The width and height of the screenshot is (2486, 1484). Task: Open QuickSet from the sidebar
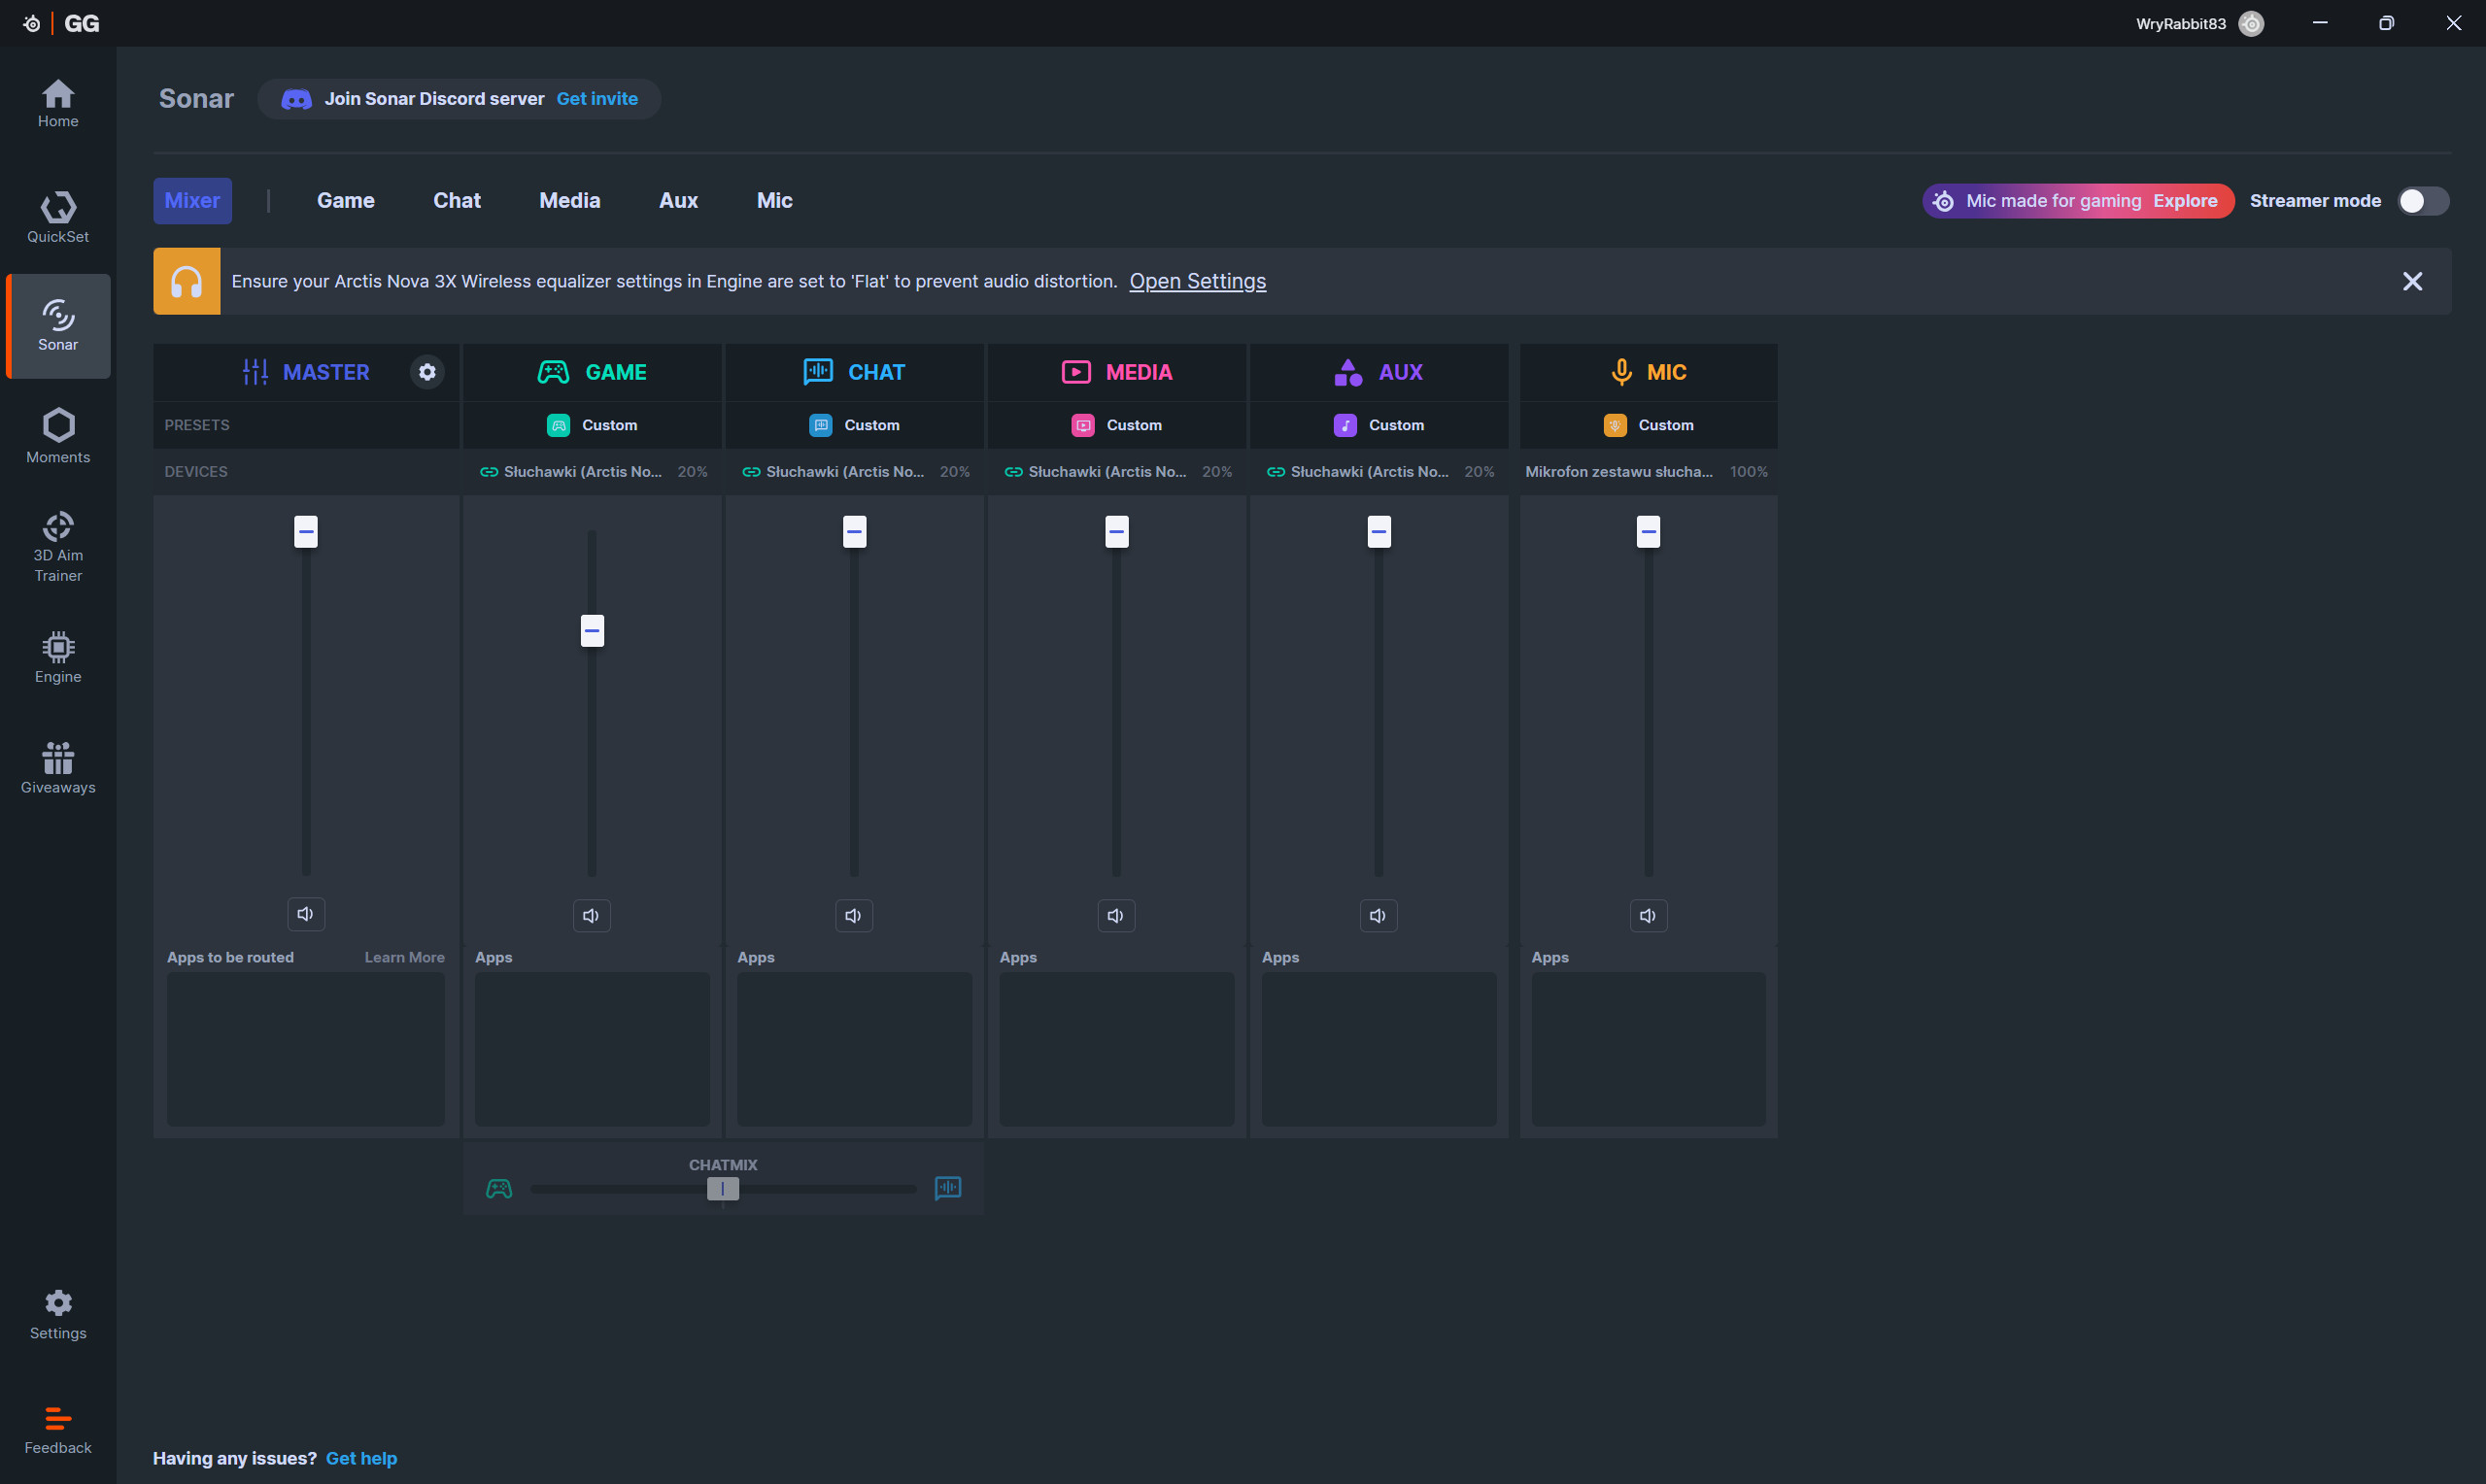tap(58, 217)
